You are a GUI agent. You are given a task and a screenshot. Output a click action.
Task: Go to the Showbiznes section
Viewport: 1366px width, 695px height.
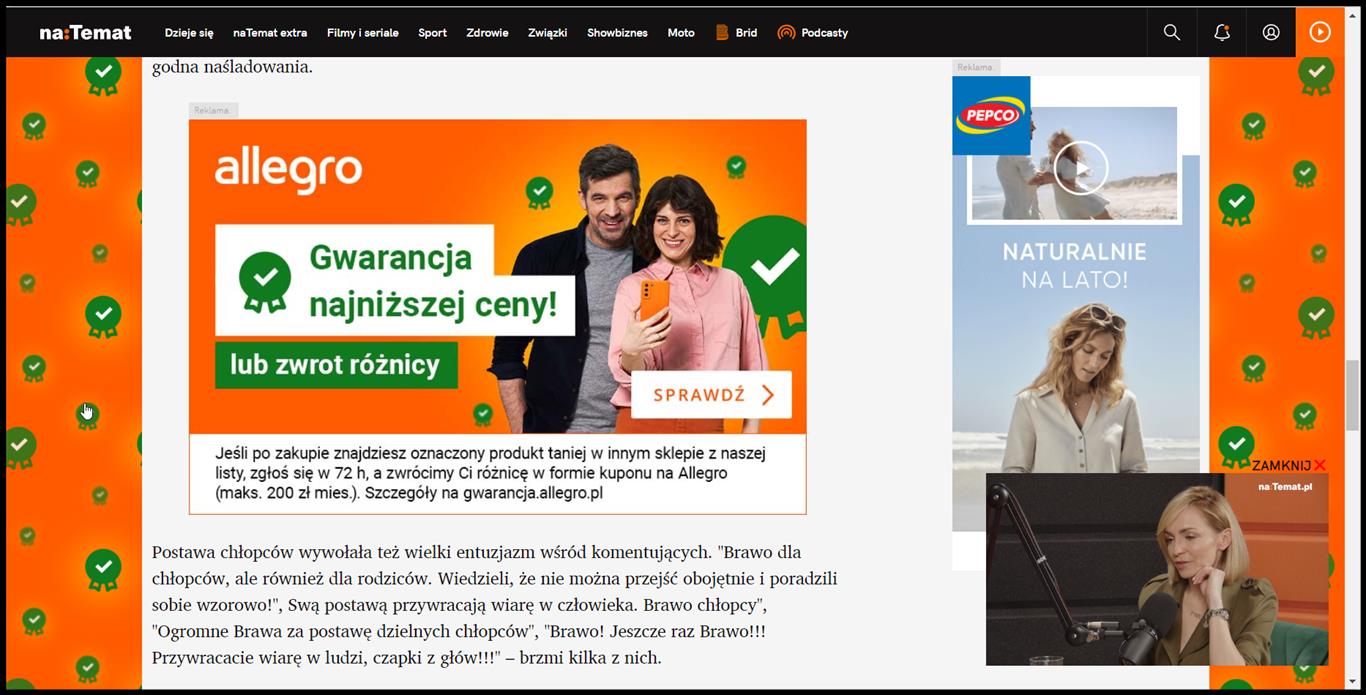coord(617,33)
